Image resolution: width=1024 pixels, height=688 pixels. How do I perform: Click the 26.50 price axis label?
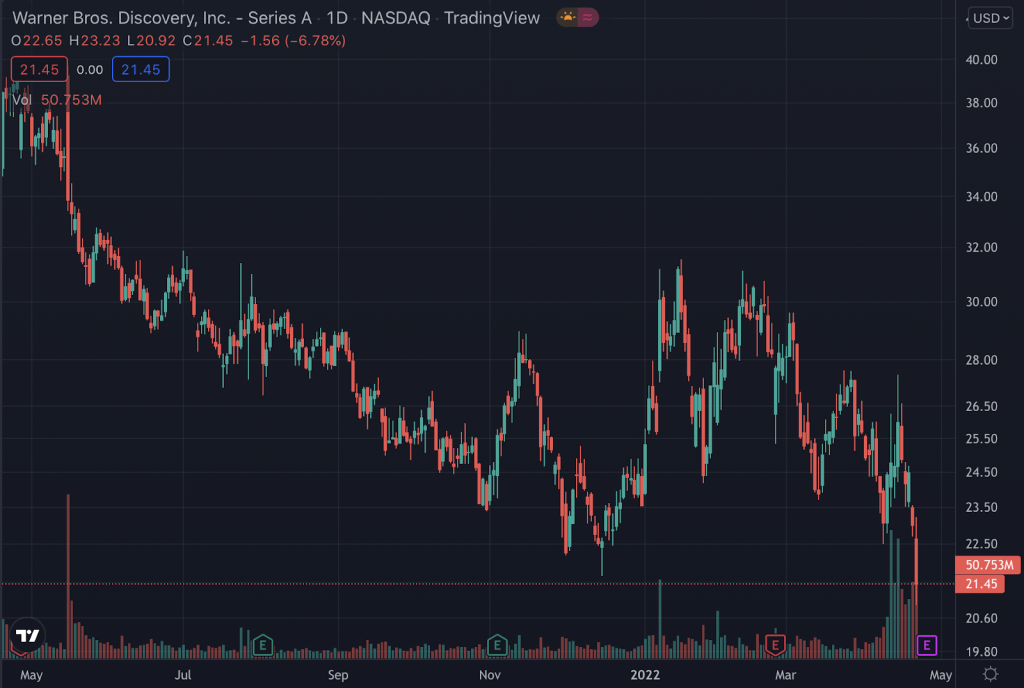[x=982, y=406]
